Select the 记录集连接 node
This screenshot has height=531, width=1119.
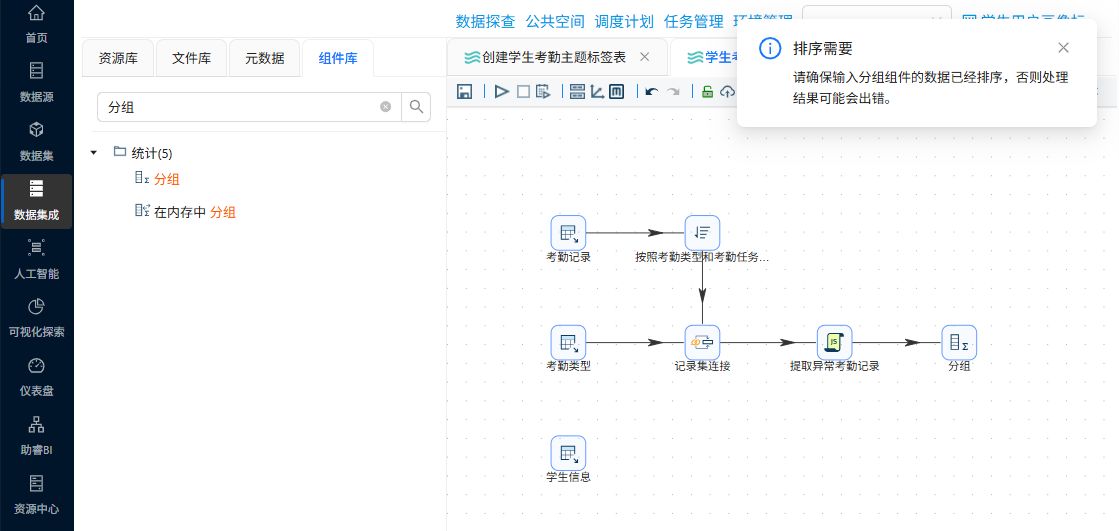pyautogui.click(x=702, y=343)
